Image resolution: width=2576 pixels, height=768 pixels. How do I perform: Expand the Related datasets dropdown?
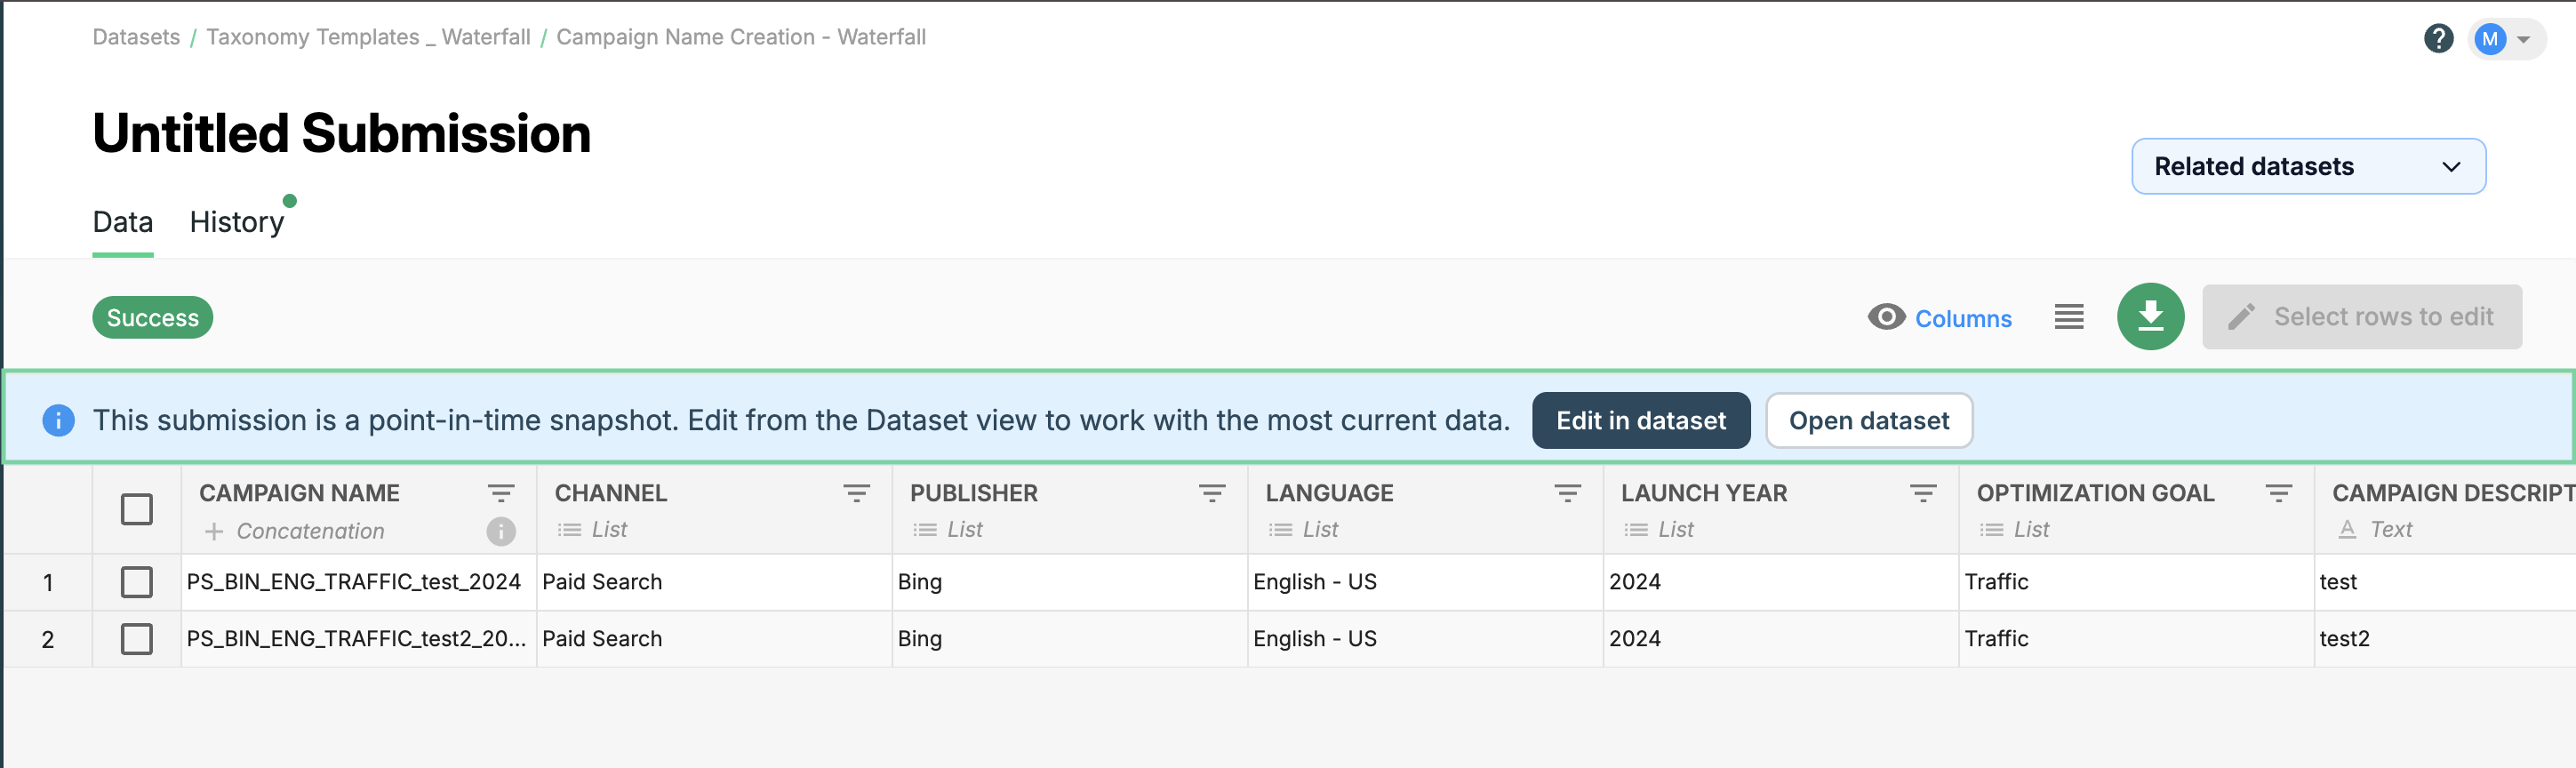pyautogui.click(x=2308, y=166)
